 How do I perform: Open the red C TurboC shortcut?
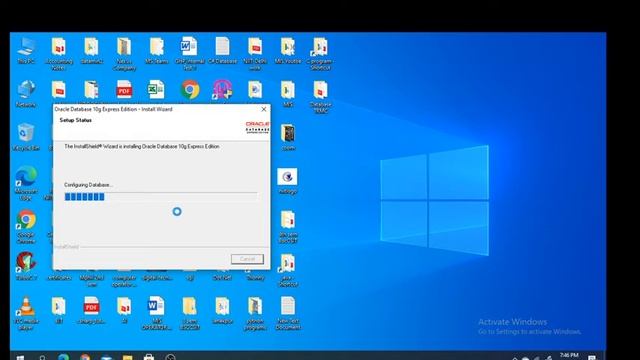point(26,266)
